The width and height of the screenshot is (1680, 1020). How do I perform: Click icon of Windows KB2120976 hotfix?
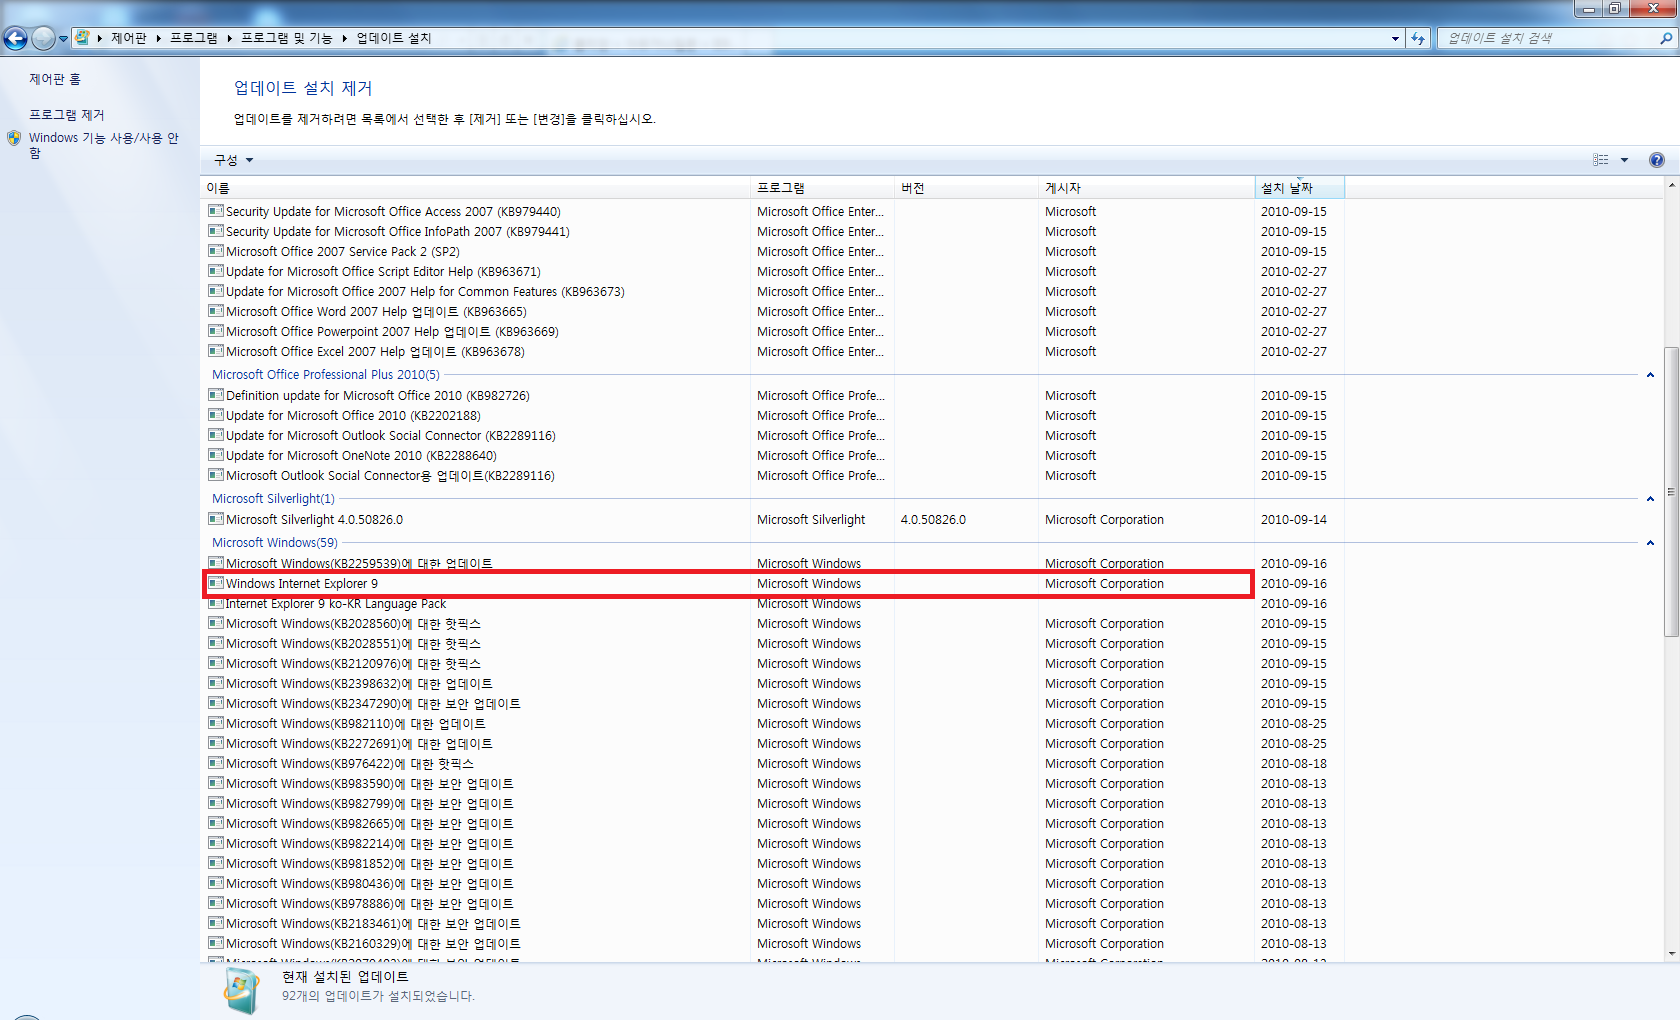tap(215, 663)
